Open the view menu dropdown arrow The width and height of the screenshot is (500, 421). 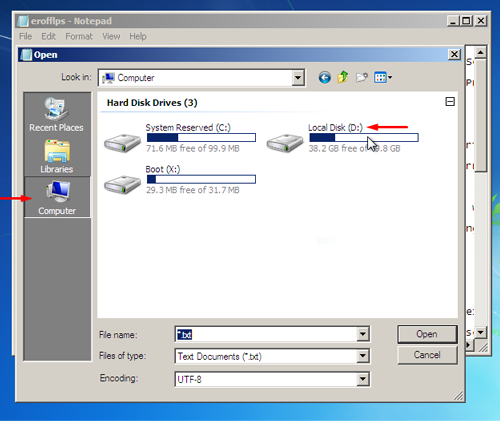pos(390,78)
